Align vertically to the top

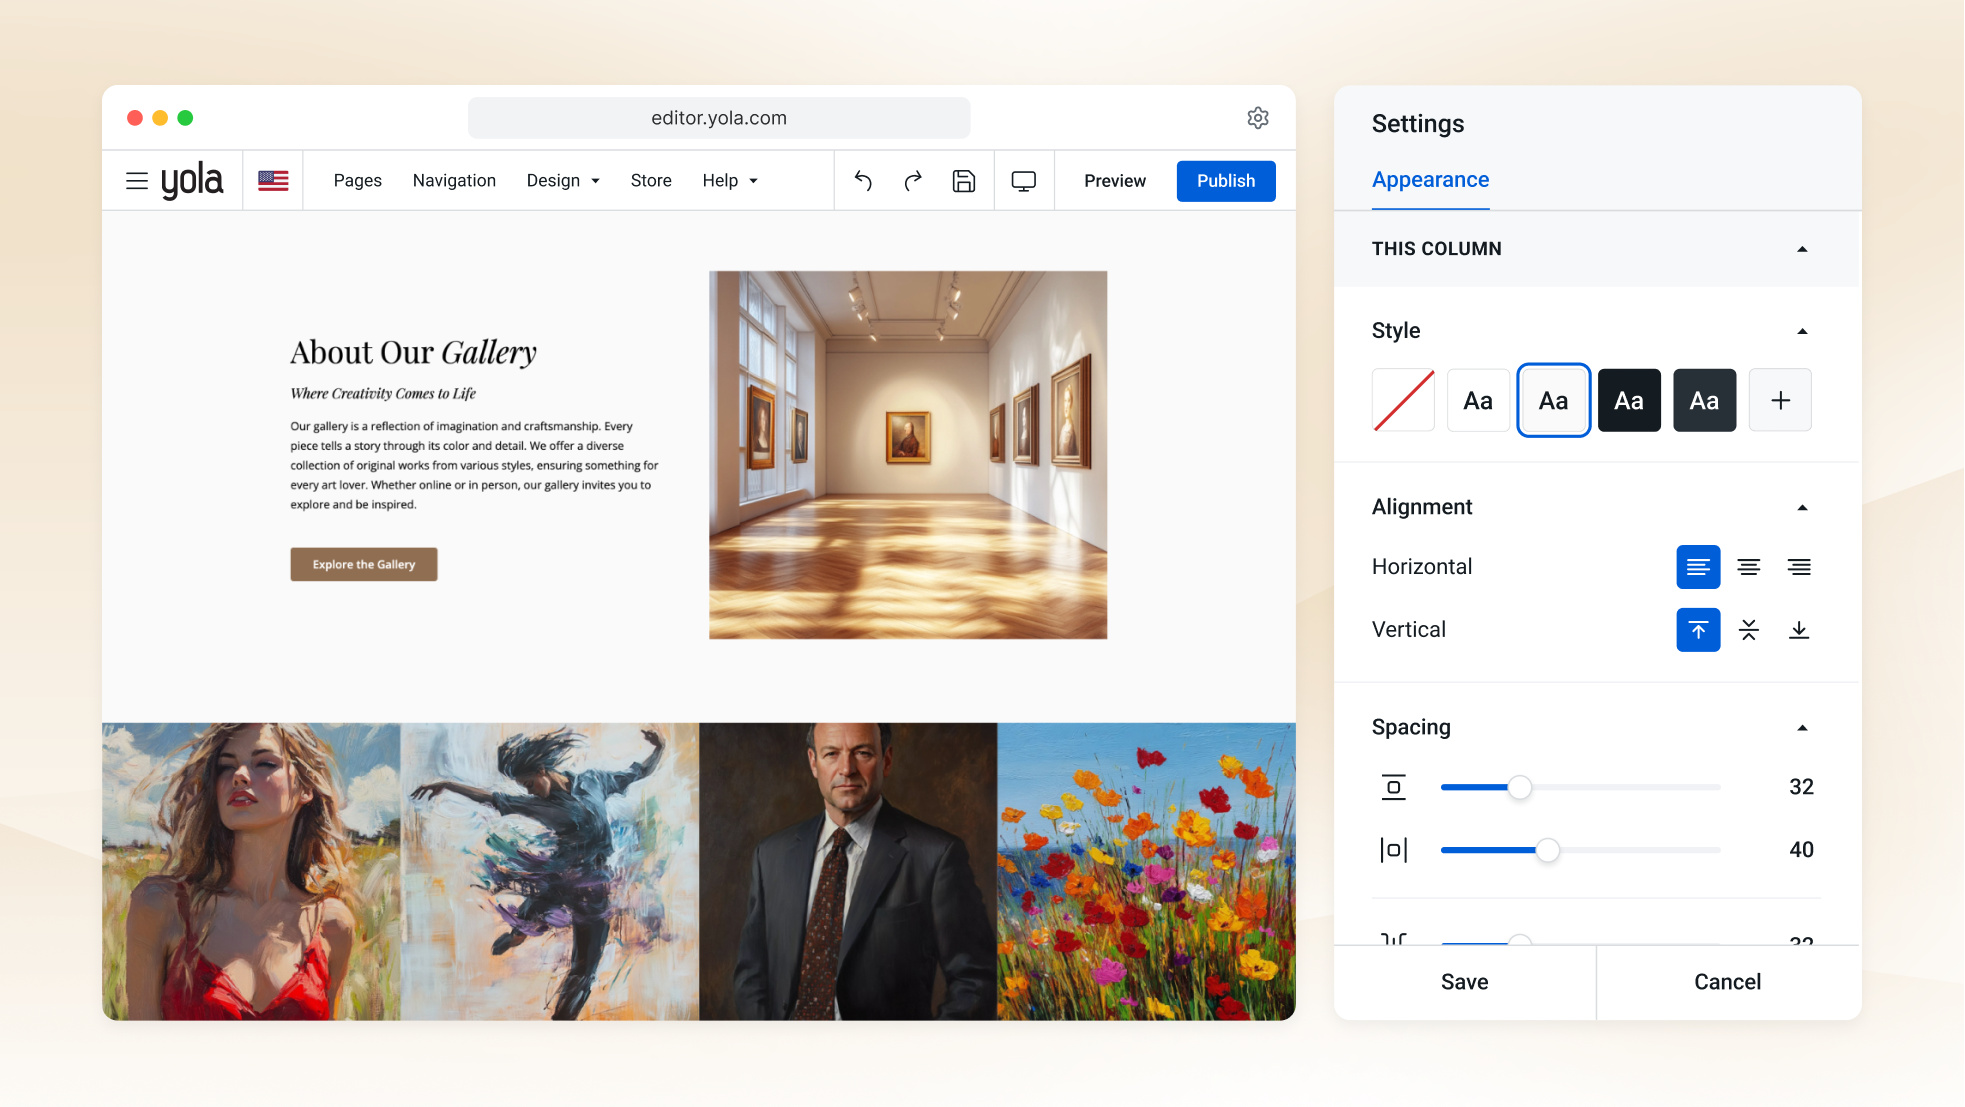1698,630
